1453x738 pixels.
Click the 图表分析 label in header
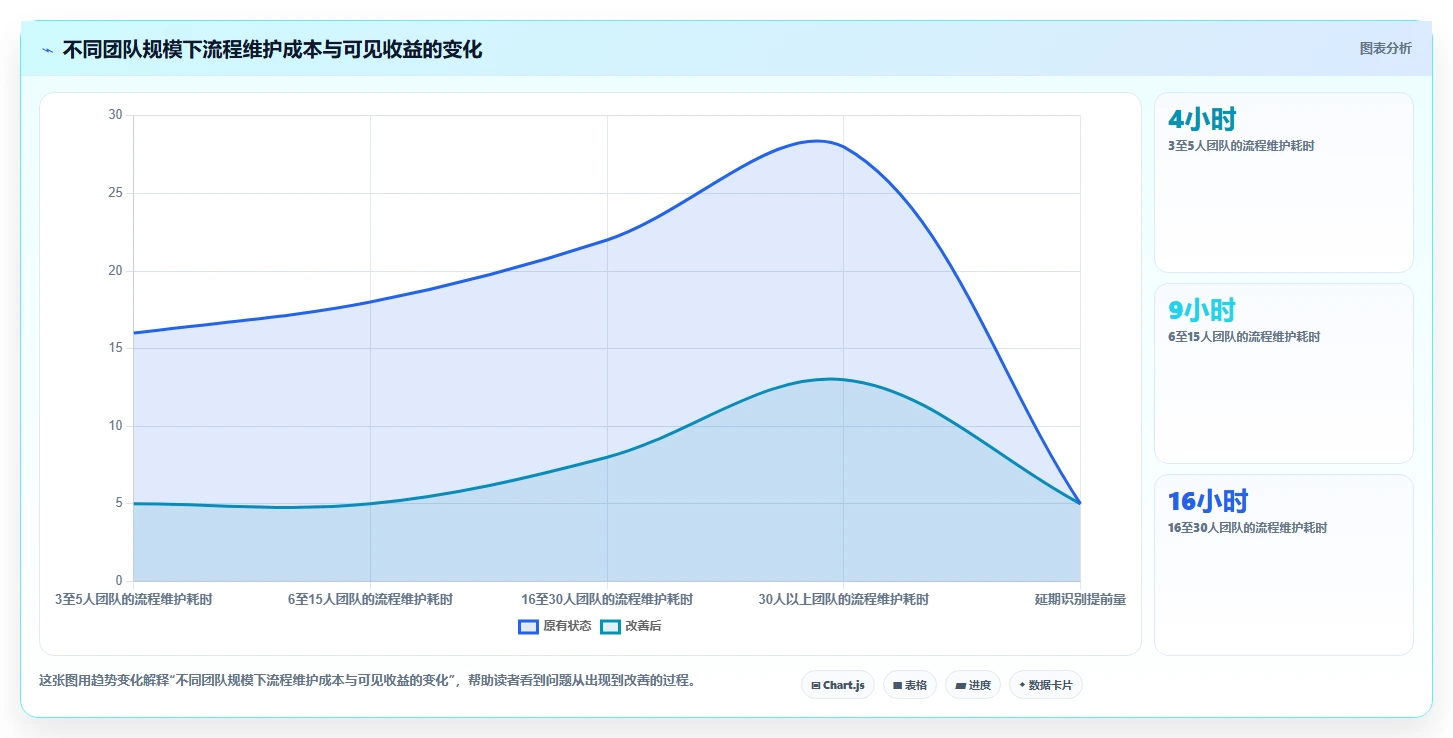tap(1385, 48)
